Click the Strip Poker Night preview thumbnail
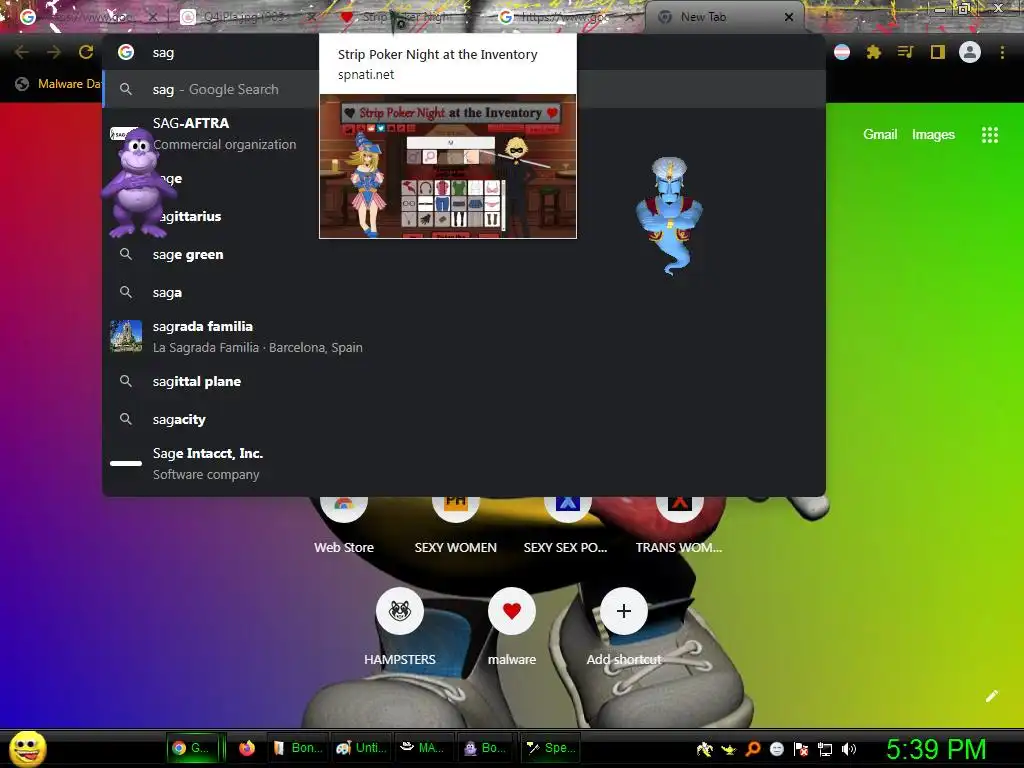 coord(448,167)
